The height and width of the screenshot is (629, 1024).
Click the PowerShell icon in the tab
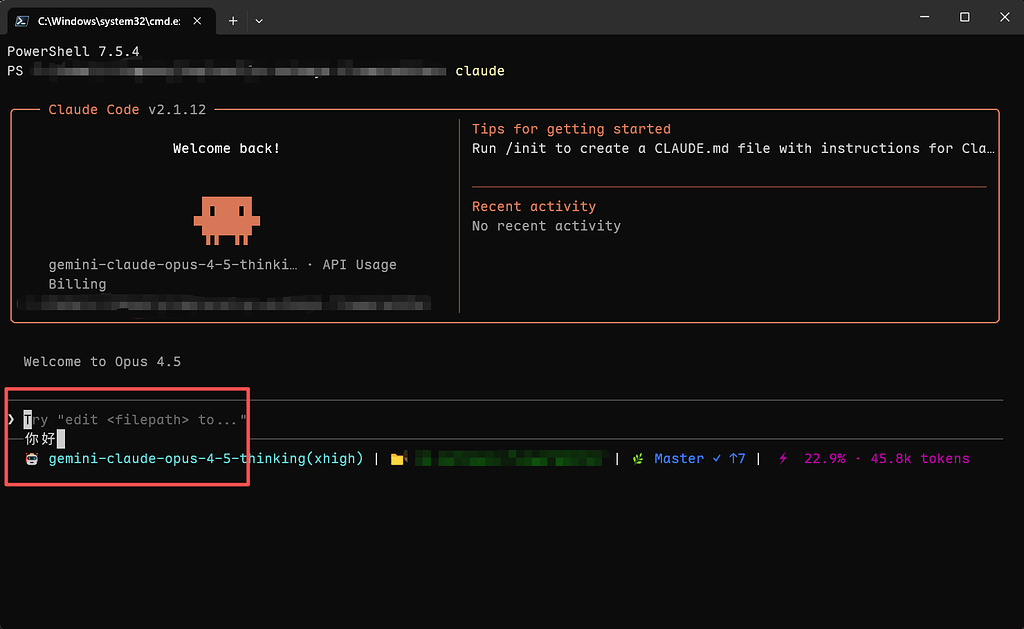tap(22, 21)
